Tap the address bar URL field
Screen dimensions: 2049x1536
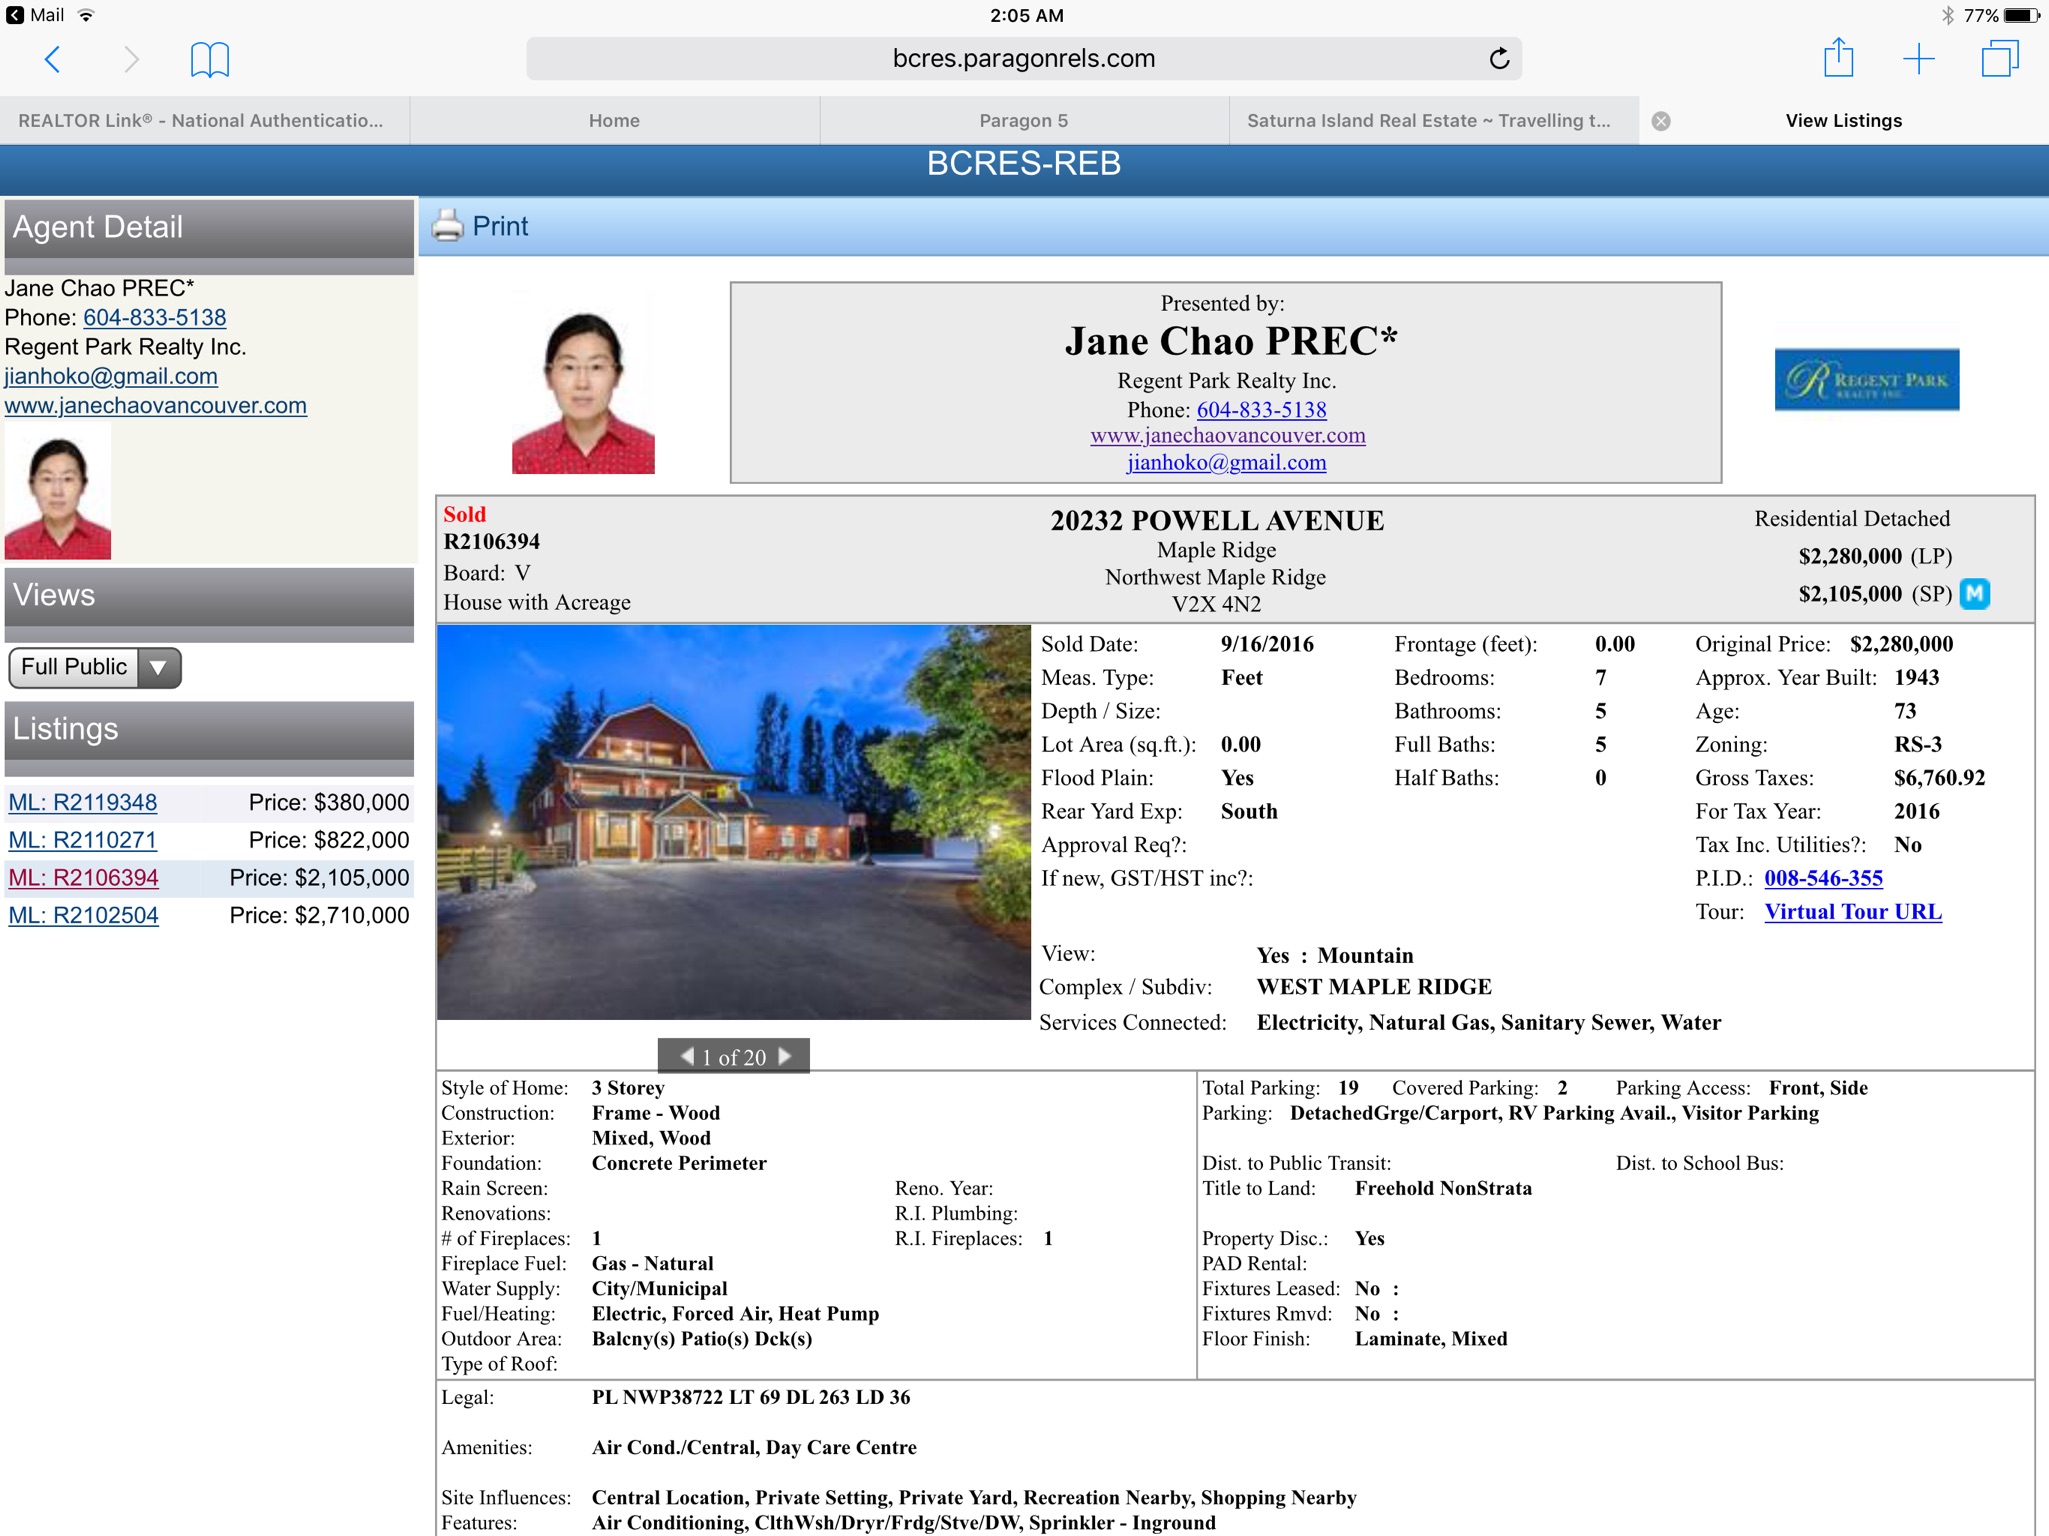(1023, 59)
